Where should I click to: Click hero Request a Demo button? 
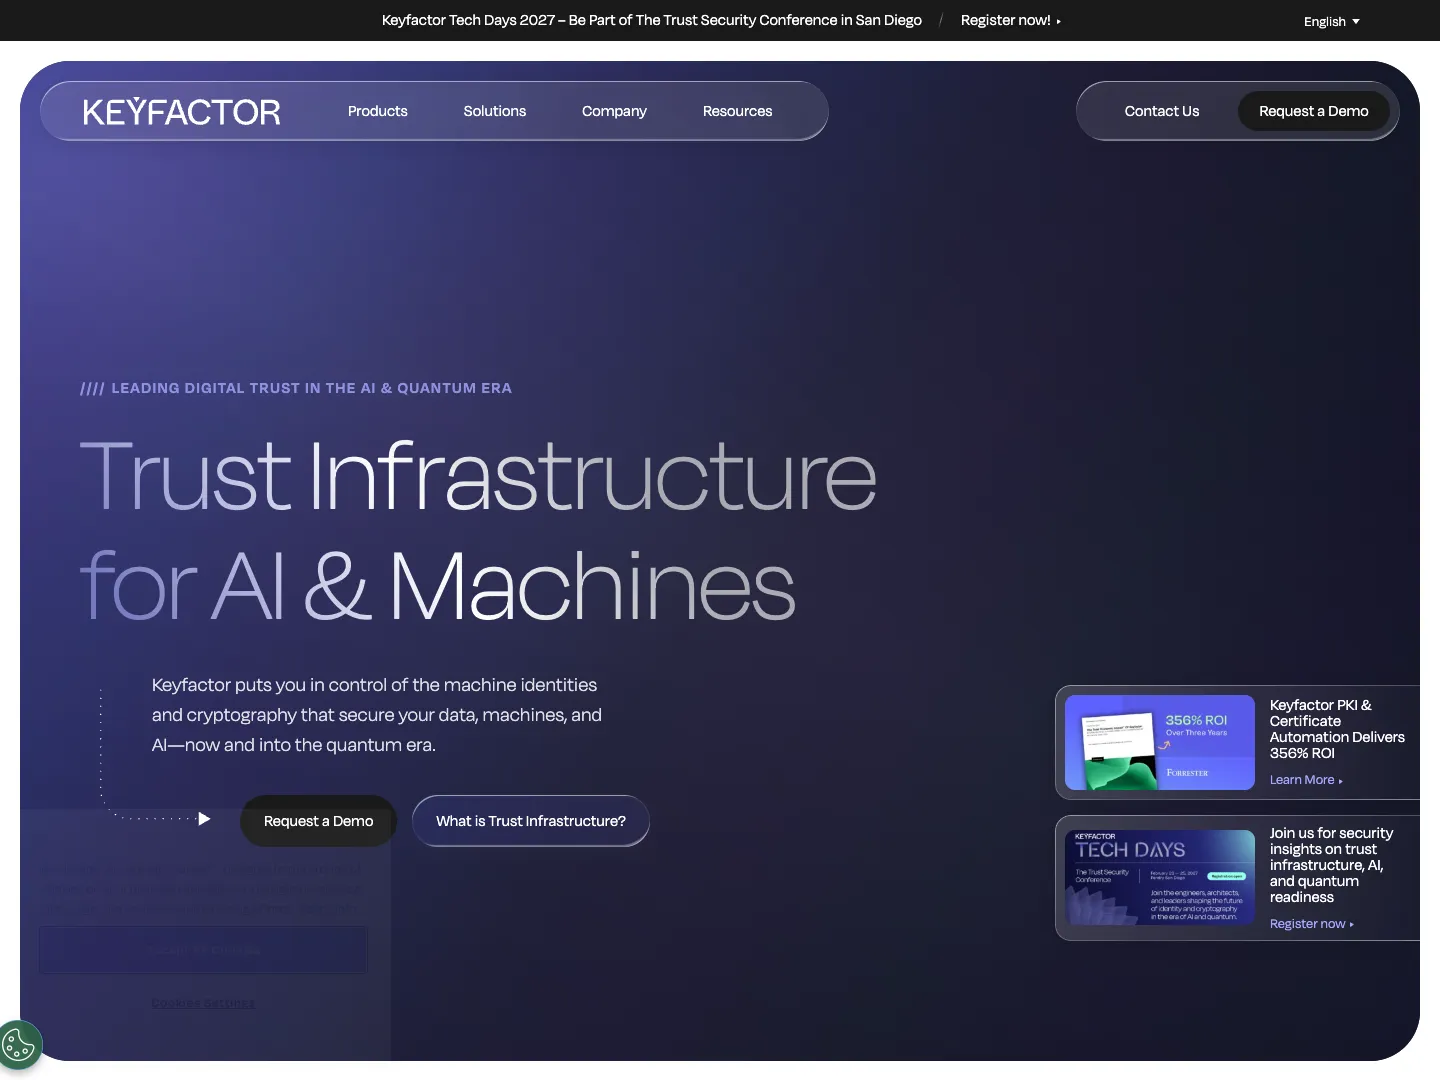318,821
